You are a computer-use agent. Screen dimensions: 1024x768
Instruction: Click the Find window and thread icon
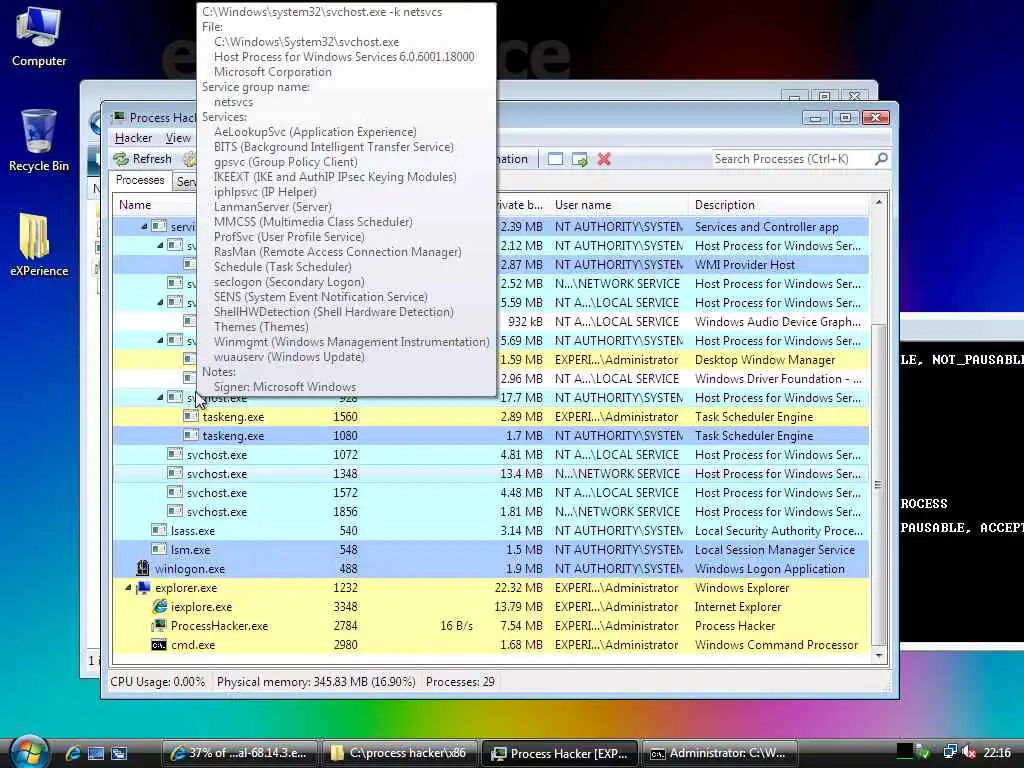(579, 159)
